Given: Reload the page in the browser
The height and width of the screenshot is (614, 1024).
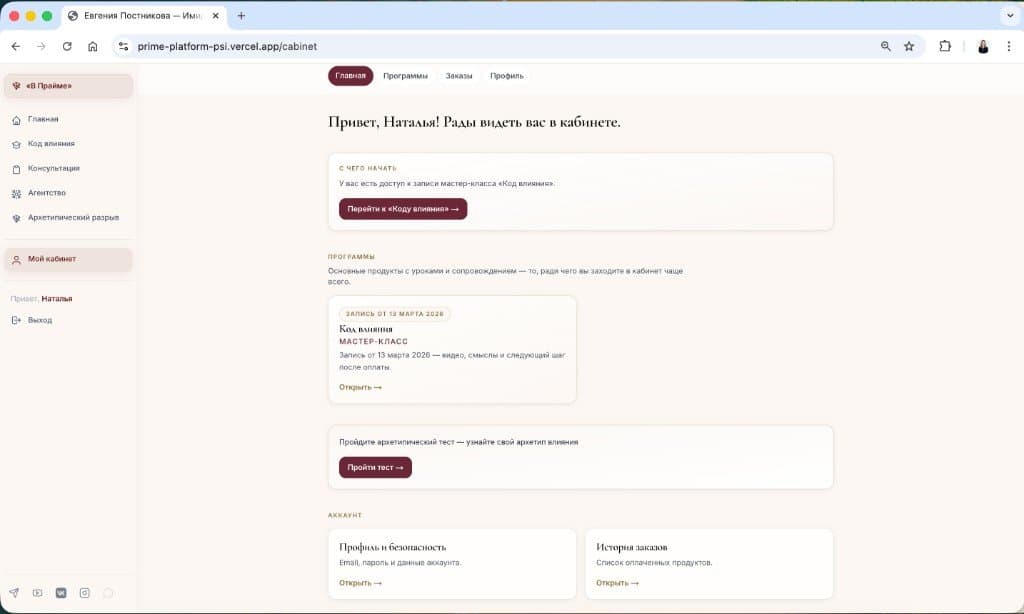Looking at the screenshot, I should (67, 46).
